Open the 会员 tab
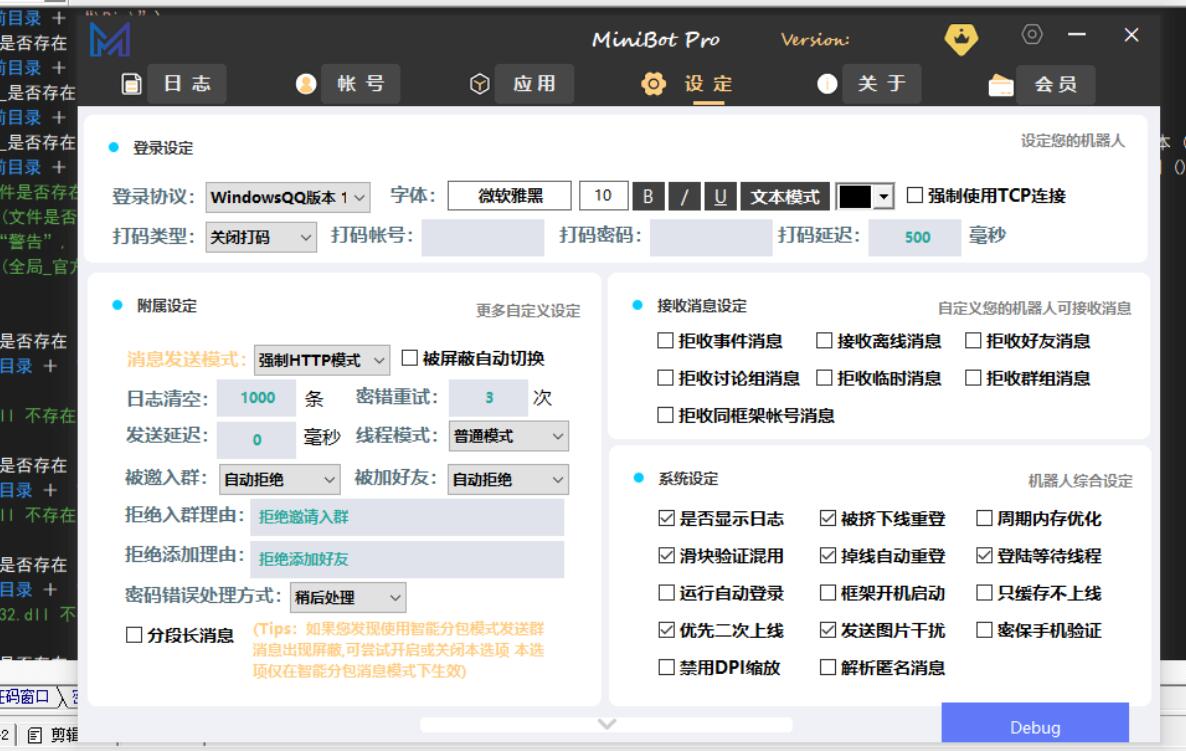Viewport: 1186px width, 751px height. 1055,83
